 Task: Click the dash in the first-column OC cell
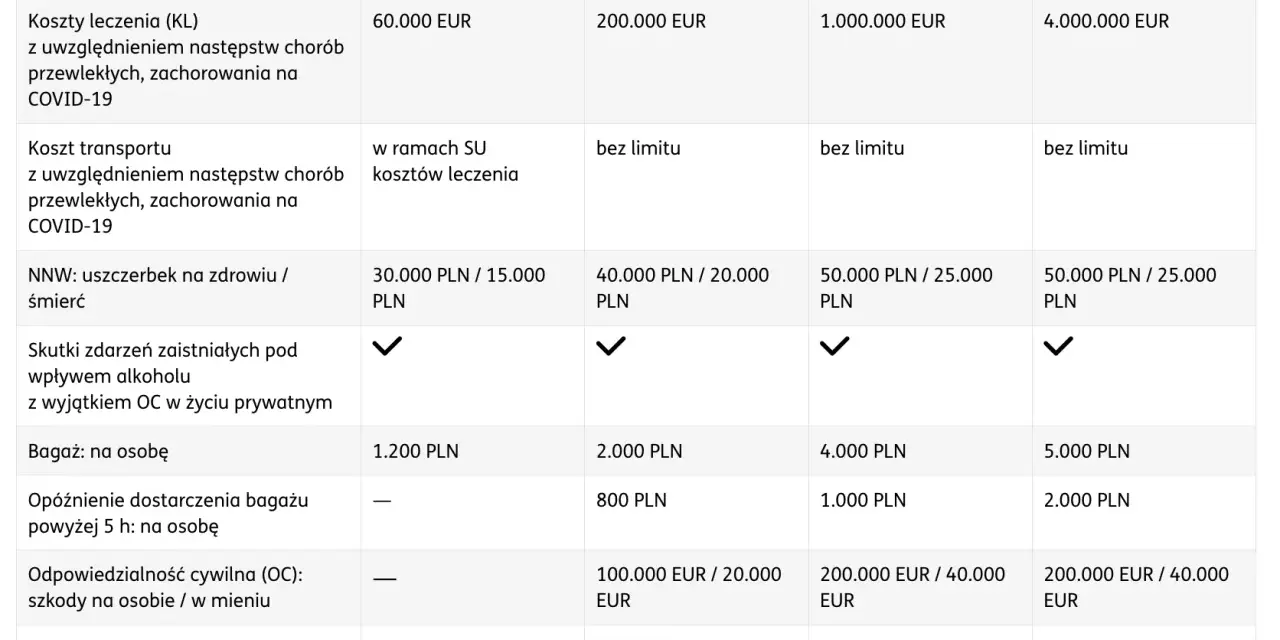point(384,577)
